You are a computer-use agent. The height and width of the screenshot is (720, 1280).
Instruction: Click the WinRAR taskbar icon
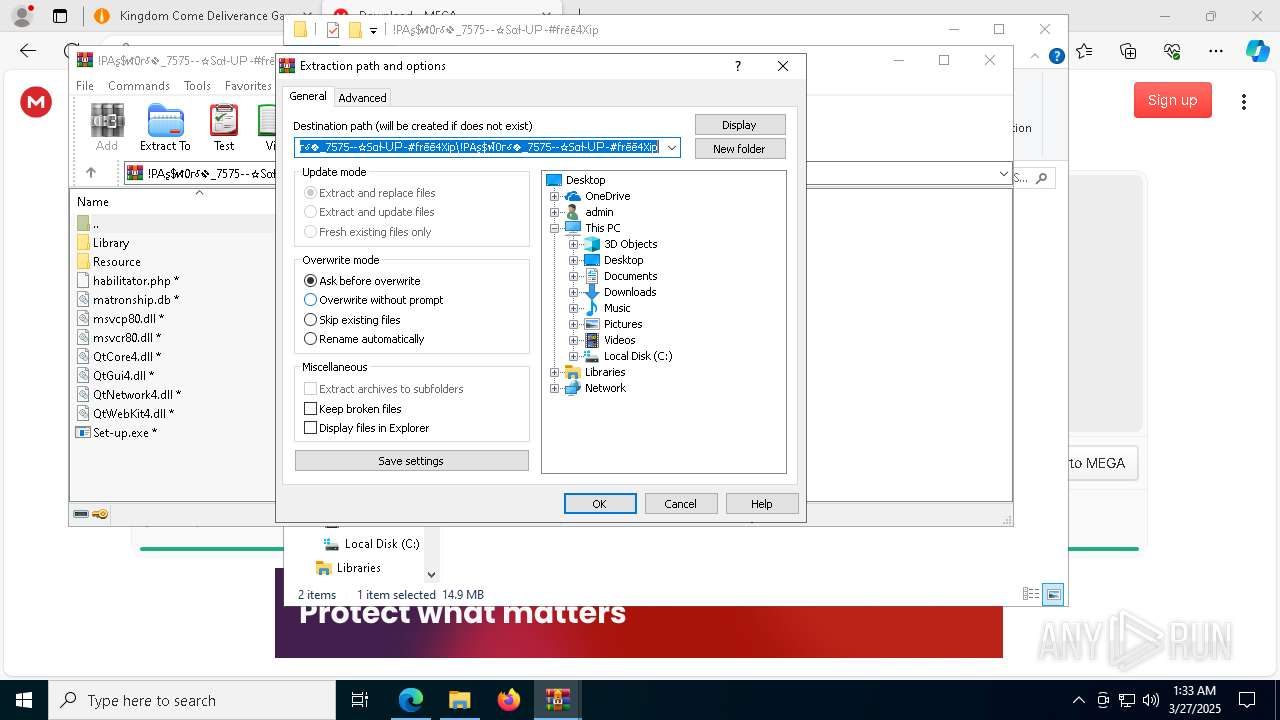click(558, 700)
